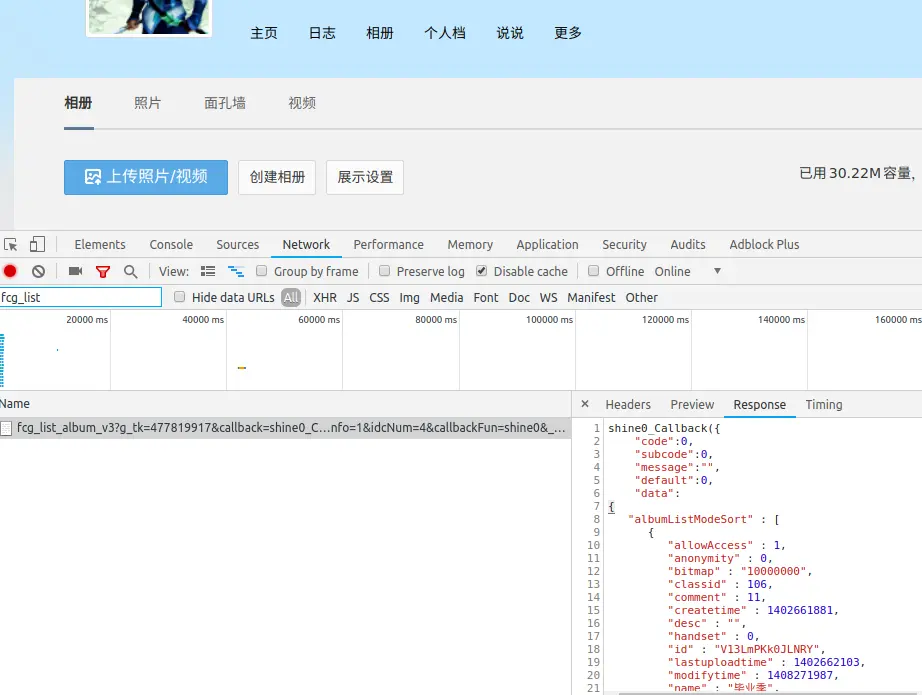
Task: Open the Adblock Plus tab
Action: 764,245
